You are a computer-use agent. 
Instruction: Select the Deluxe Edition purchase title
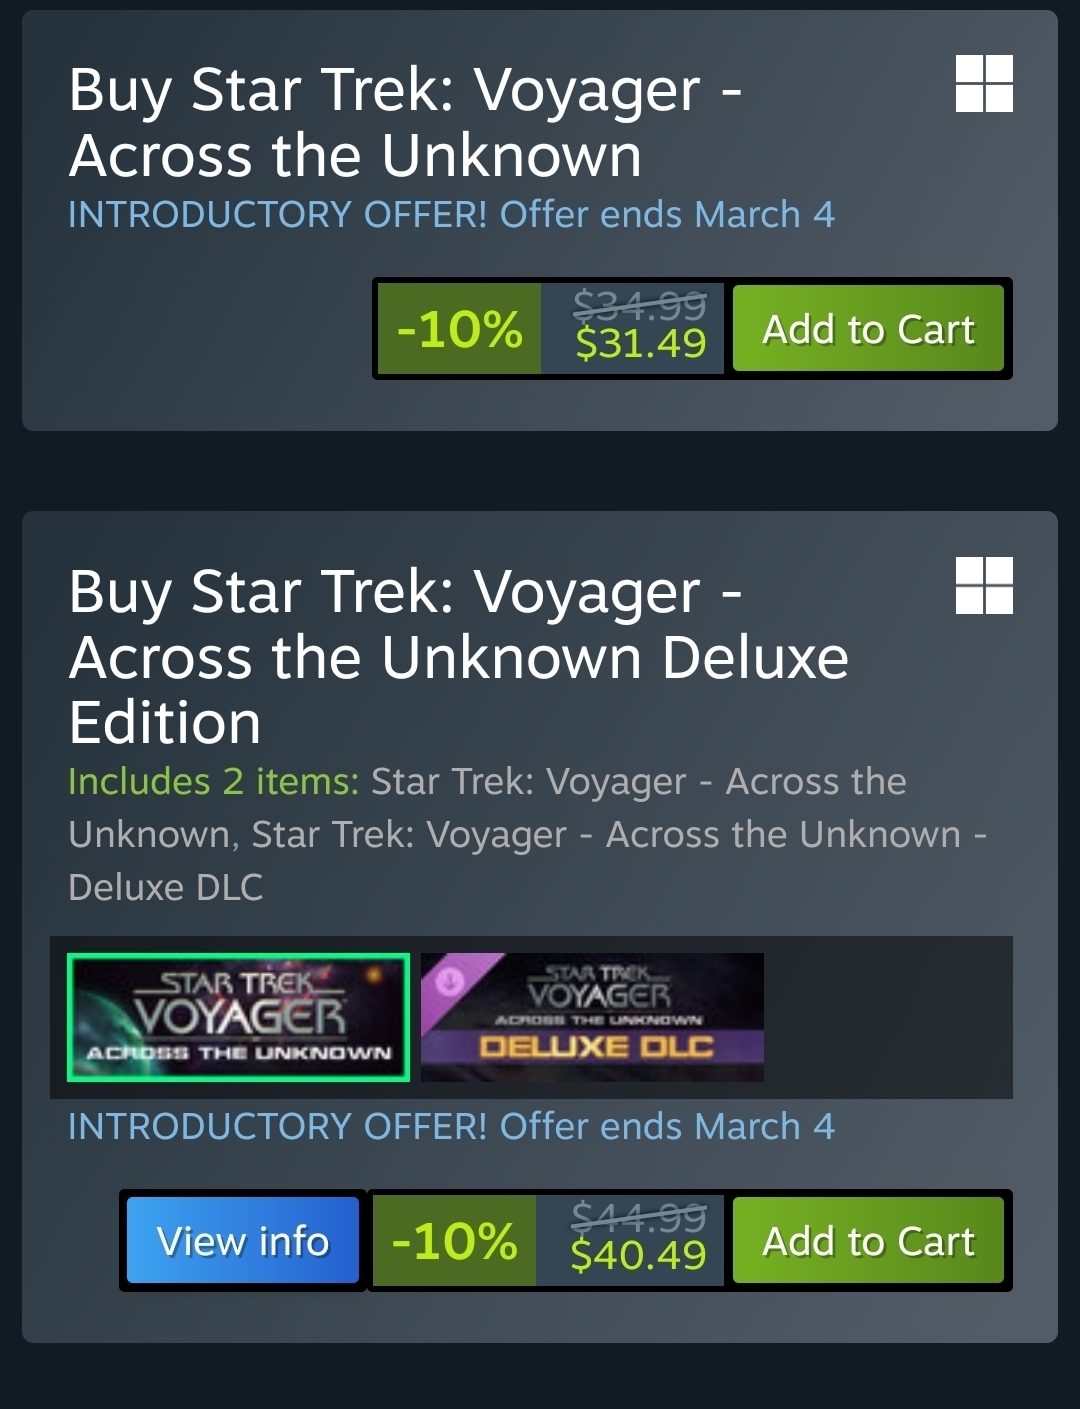tap(458, 657)
